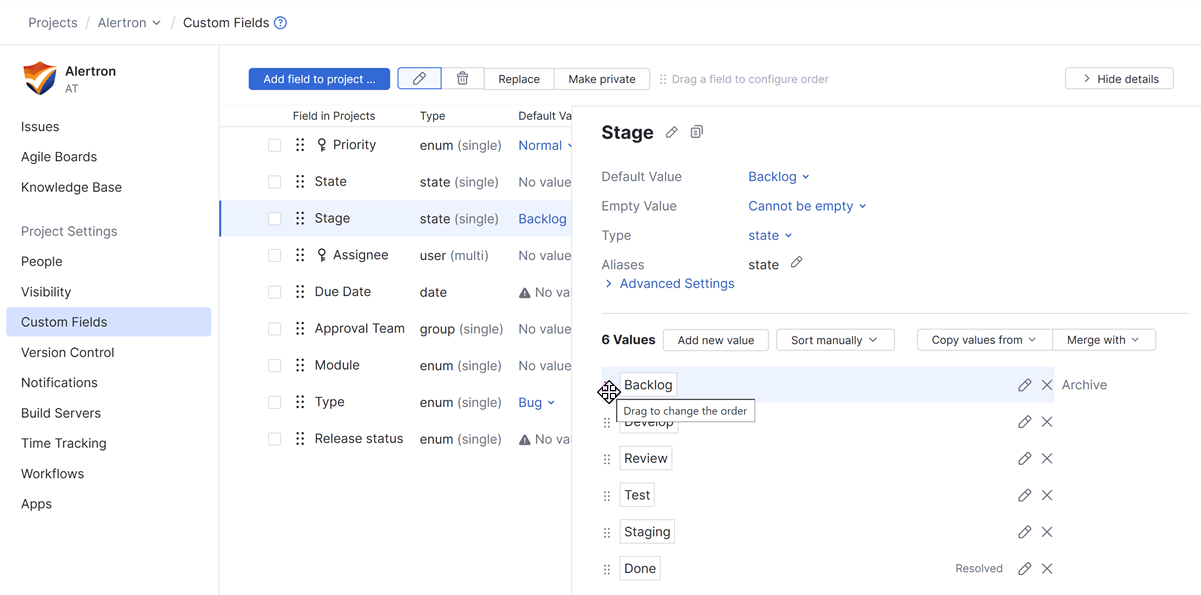Viewport: 1201px width, 595px height.
Task: Open the Cannot be empty dropdown
Action: click(x=806, y=205)
